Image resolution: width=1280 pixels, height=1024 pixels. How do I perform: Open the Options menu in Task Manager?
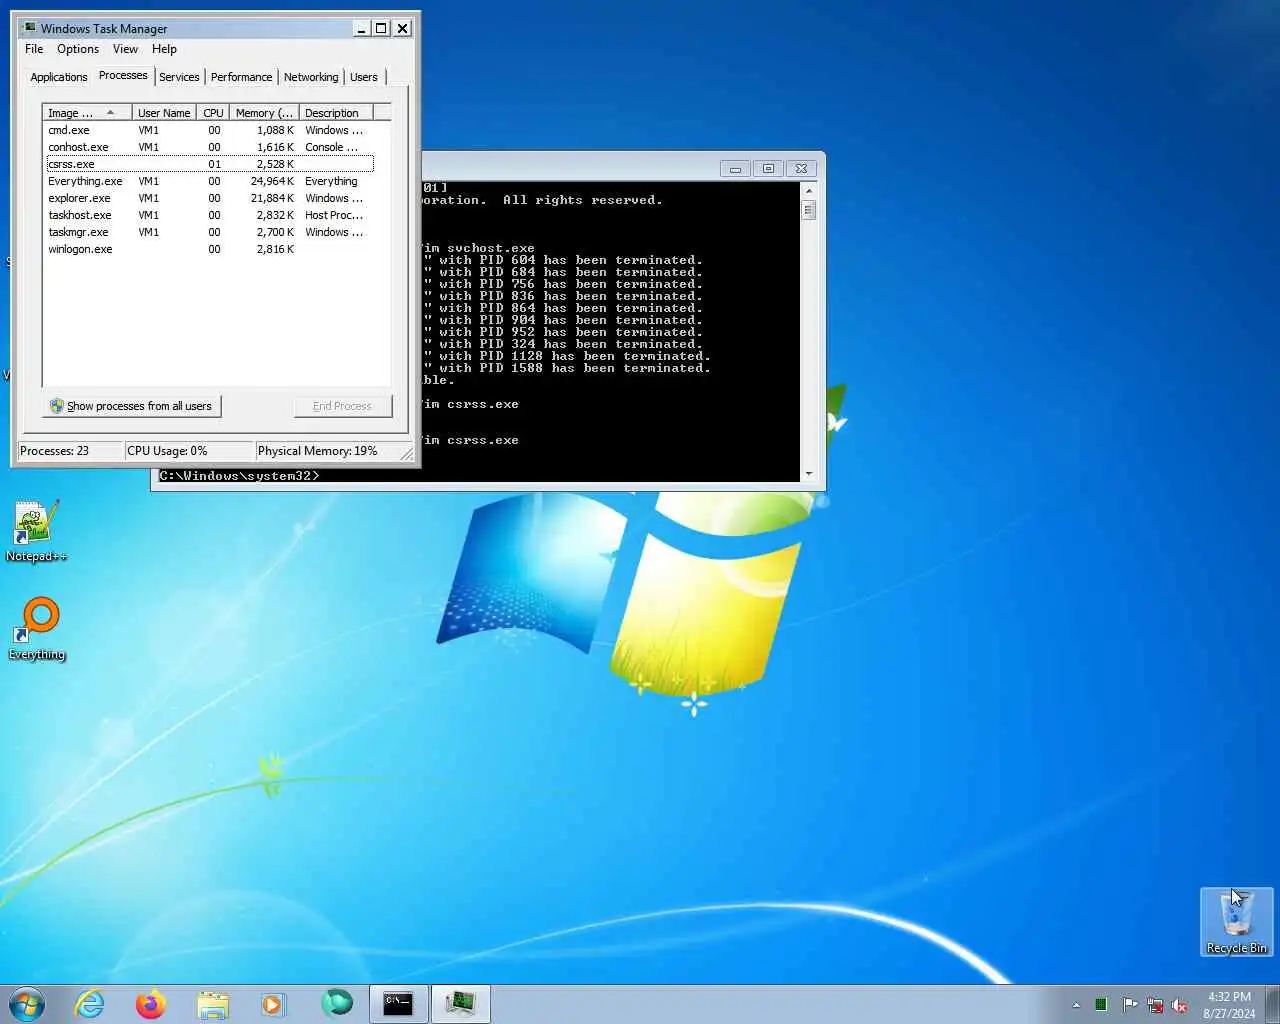point(78,49)
